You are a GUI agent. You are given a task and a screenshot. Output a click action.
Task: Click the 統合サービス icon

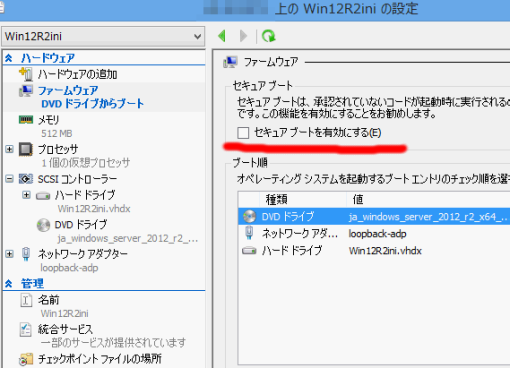(x=26, y=329)
